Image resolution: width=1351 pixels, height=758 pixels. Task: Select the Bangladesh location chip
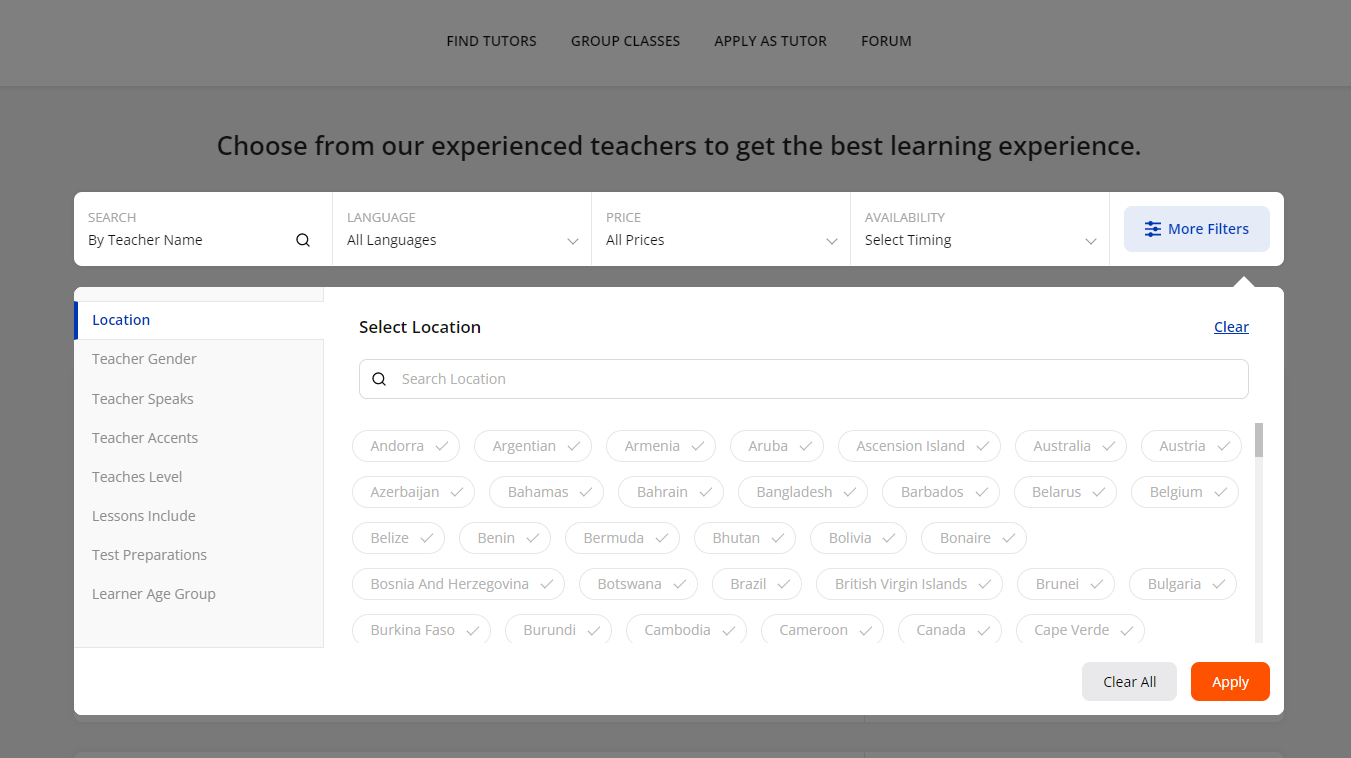tap(804, 492)
